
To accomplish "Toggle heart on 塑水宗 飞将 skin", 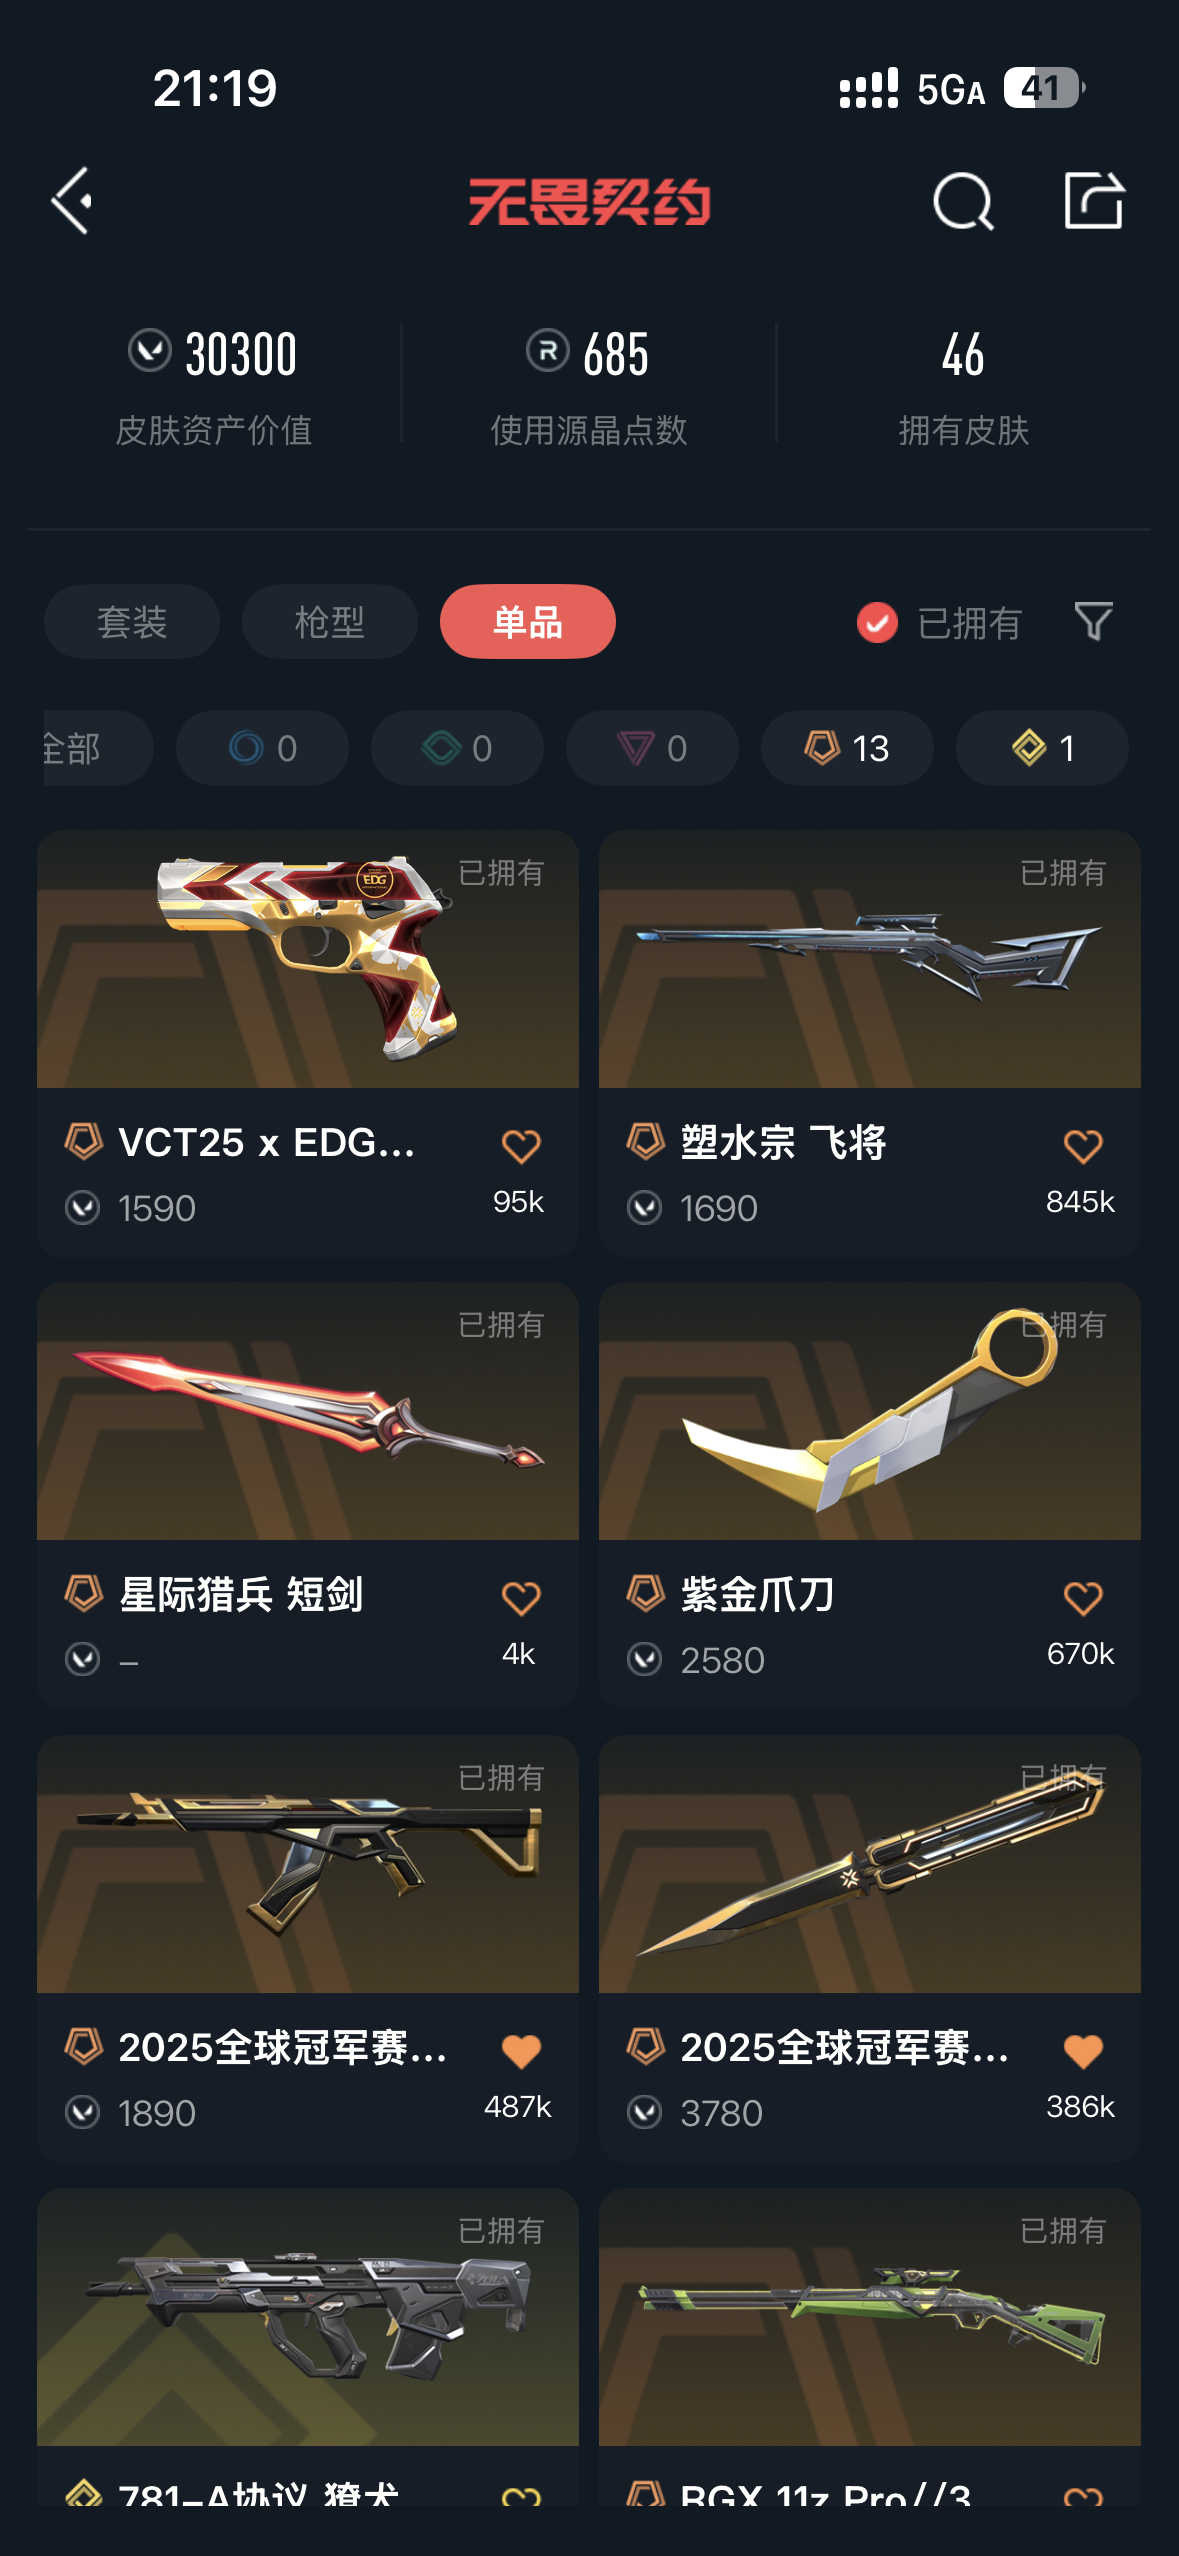I will coord(1083,1146).
